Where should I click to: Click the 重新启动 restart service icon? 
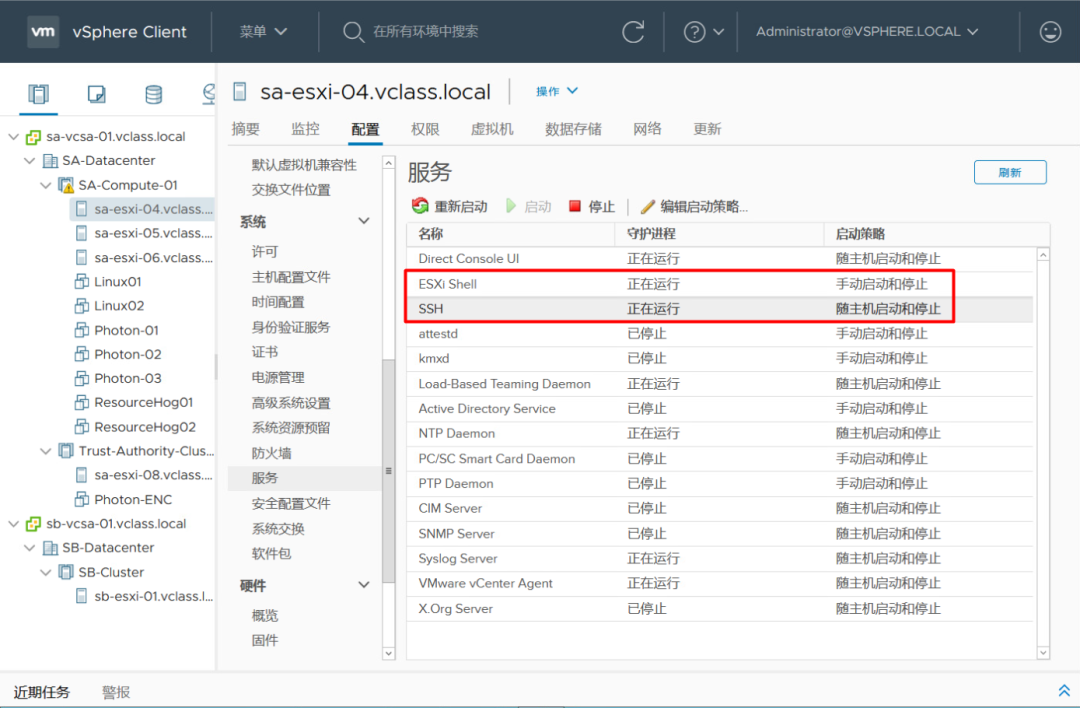pyautogui.click(x=419, y=206)
